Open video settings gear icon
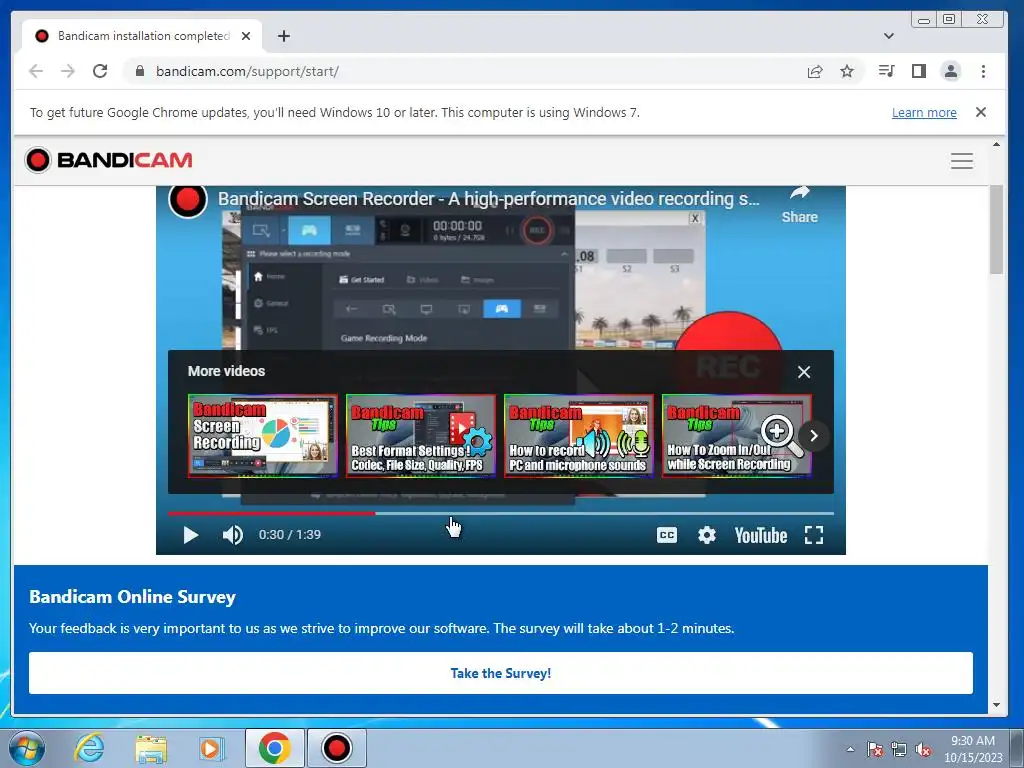Viewport: 1024px width, 768px height. click(707, 535)
